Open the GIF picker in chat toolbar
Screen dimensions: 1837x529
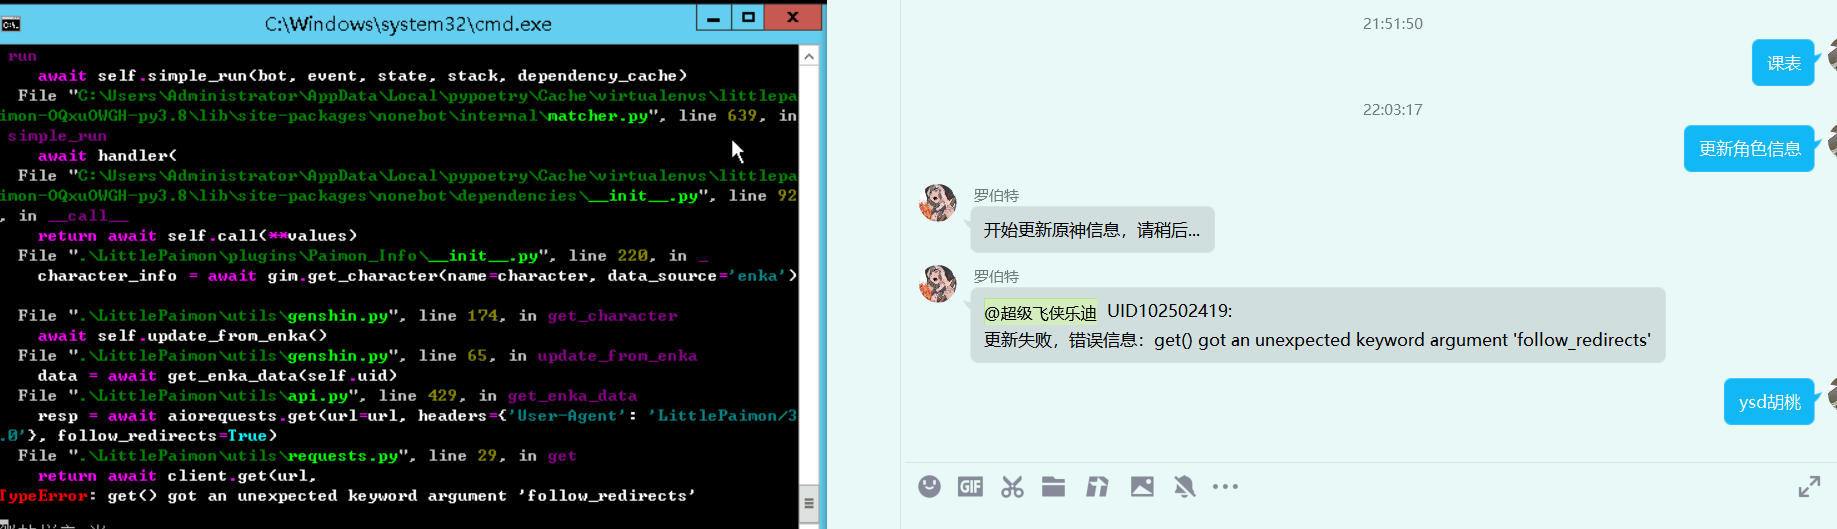pos(970,487)
